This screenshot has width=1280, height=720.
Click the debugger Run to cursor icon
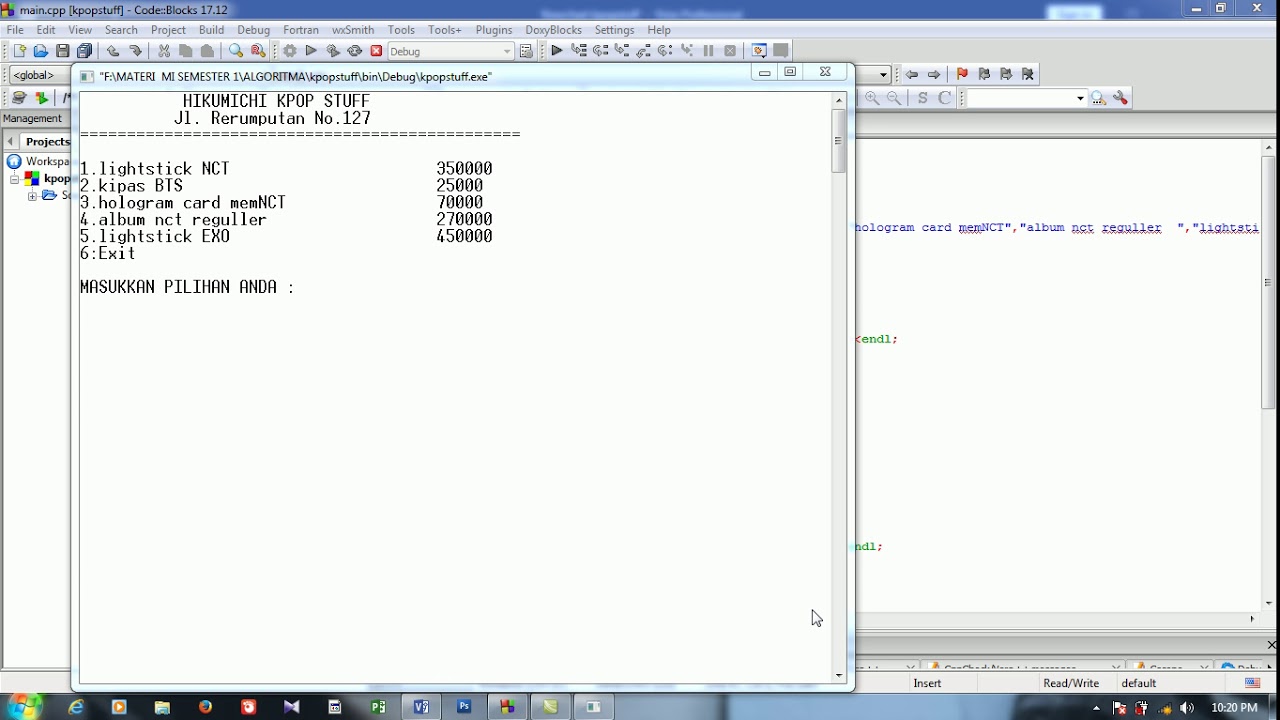[578, 51]
